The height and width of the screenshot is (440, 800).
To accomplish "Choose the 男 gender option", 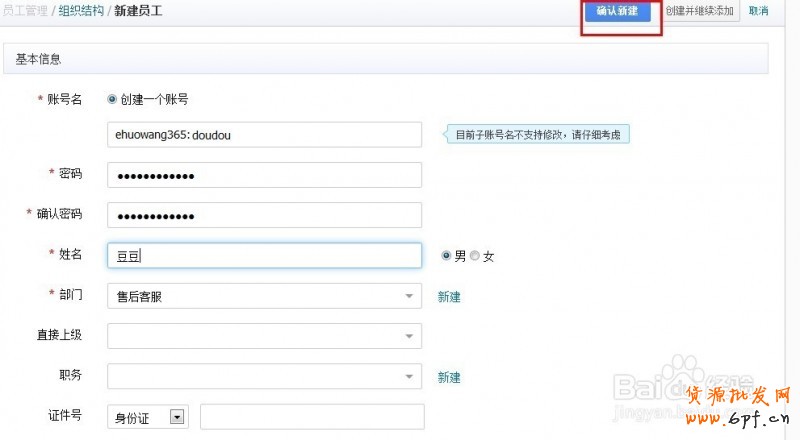I will click(x=446, y=256).
